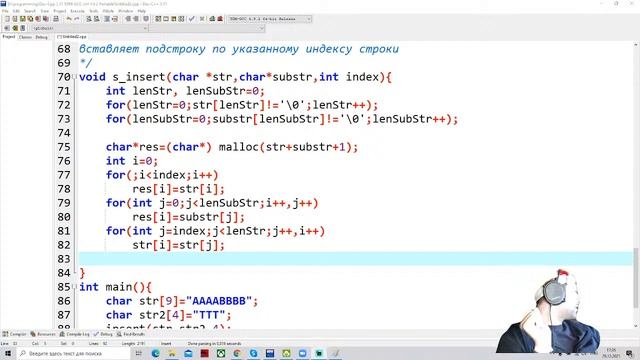Open the Project menu
Viewport: 640px width, 360px height.
pos(60,11)
